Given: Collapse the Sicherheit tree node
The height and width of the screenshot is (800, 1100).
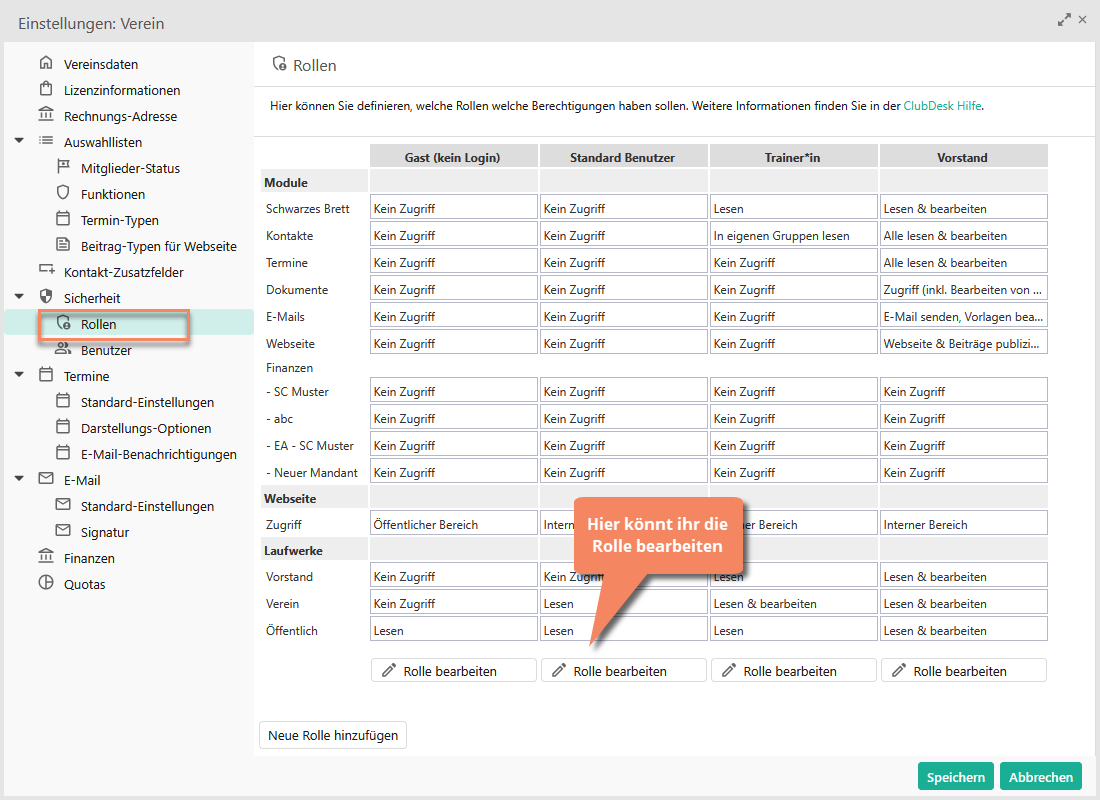Looking at the screenshot, I should coord(20,297).
